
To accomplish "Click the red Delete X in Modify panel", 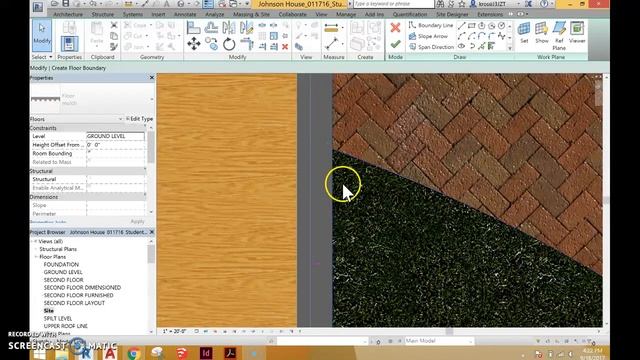I will 285,47.
